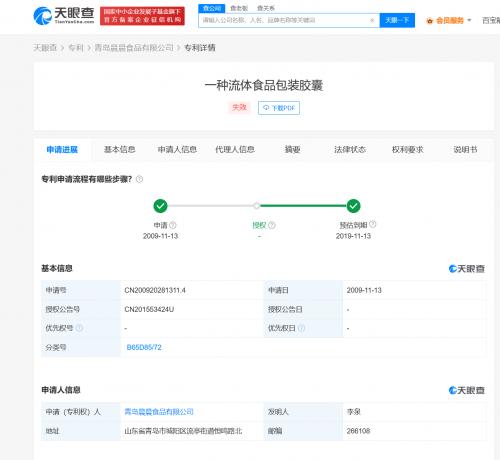Viewport: 500px width, 460px height.
Task: Open the red official credit agency banner
Action: click(142, 16)
